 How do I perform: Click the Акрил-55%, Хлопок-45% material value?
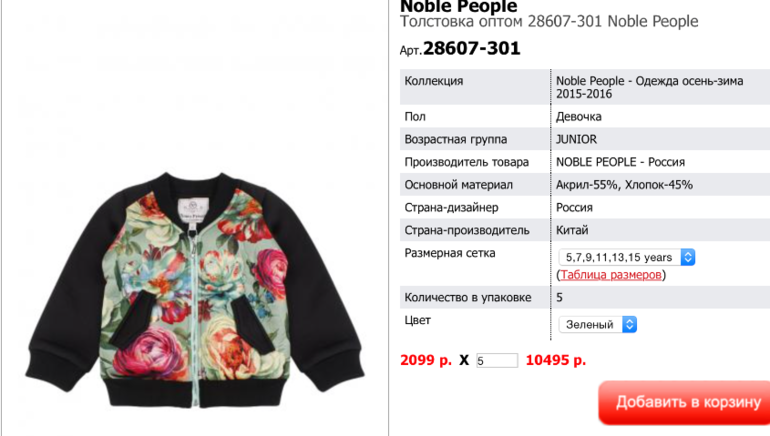point(624,185)
